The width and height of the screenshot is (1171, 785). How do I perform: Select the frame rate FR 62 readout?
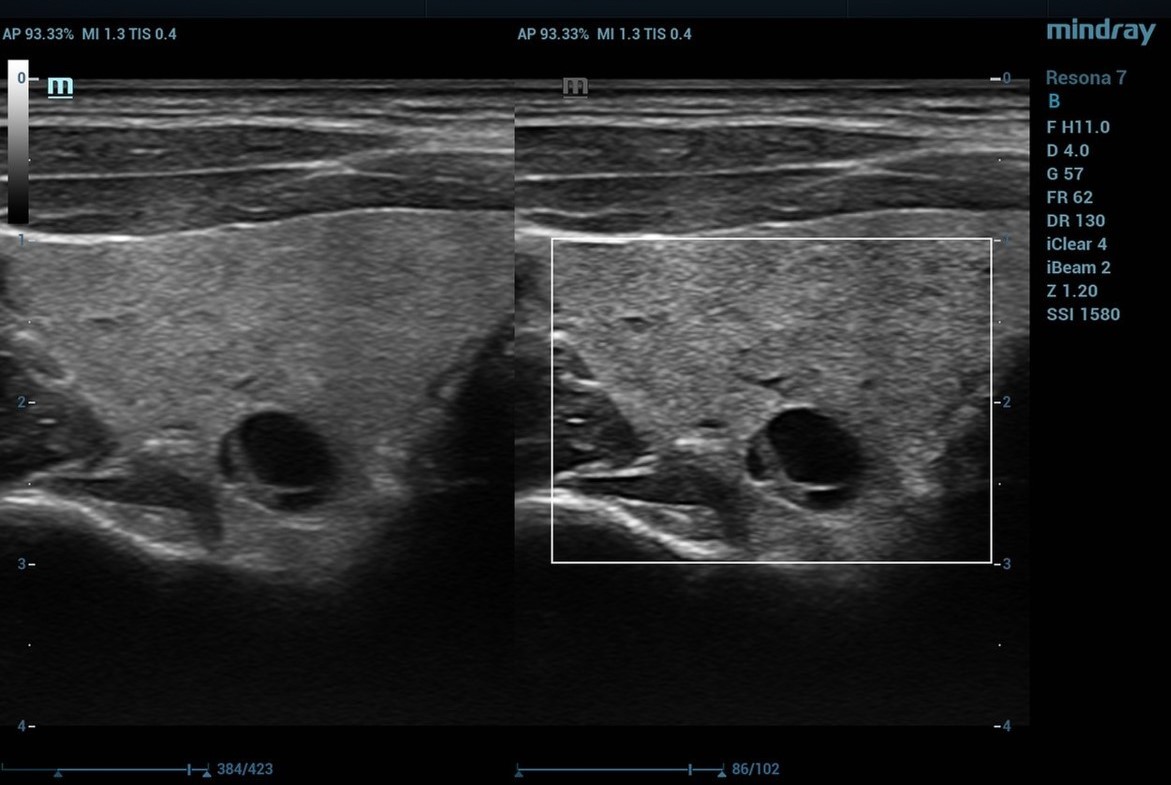[x=1068, y=196]
